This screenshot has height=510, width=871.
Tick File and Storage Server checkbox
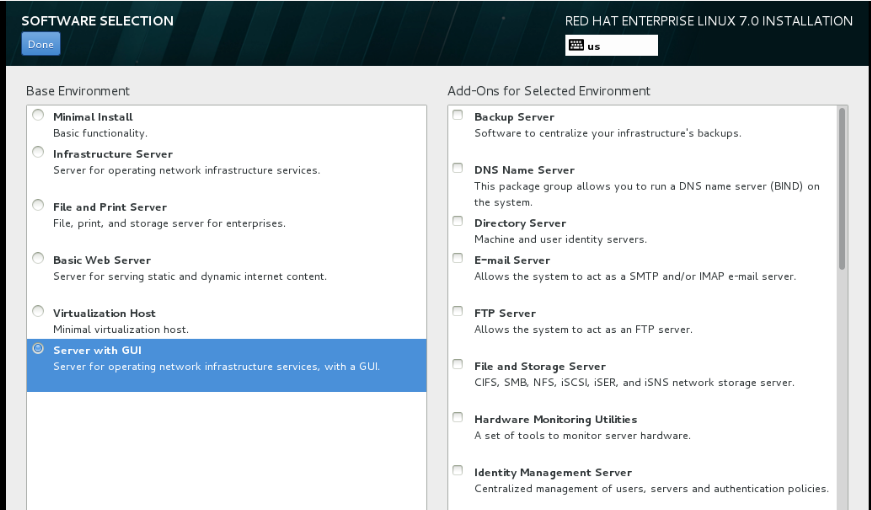pos(458,364)
